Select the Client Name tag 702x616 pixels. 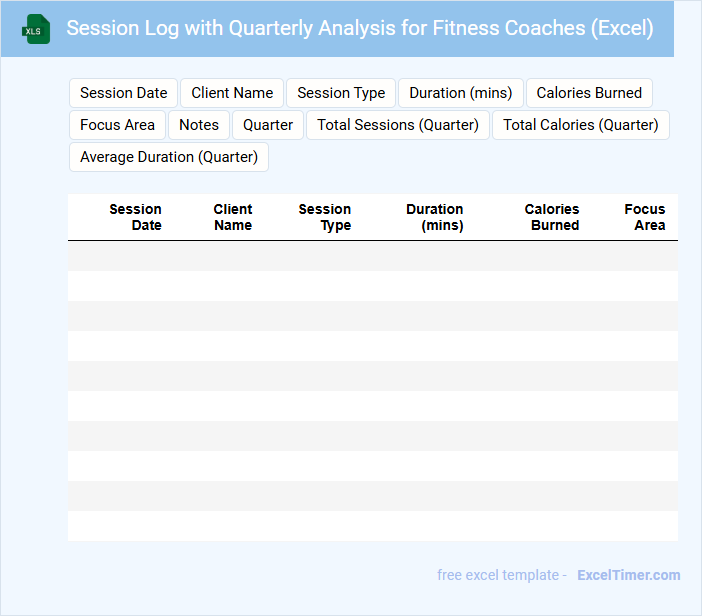point(232,93)
